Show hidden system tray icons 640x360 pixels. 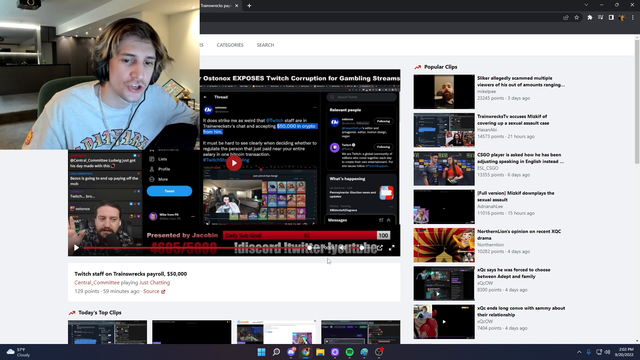click(x=579, y=352)
